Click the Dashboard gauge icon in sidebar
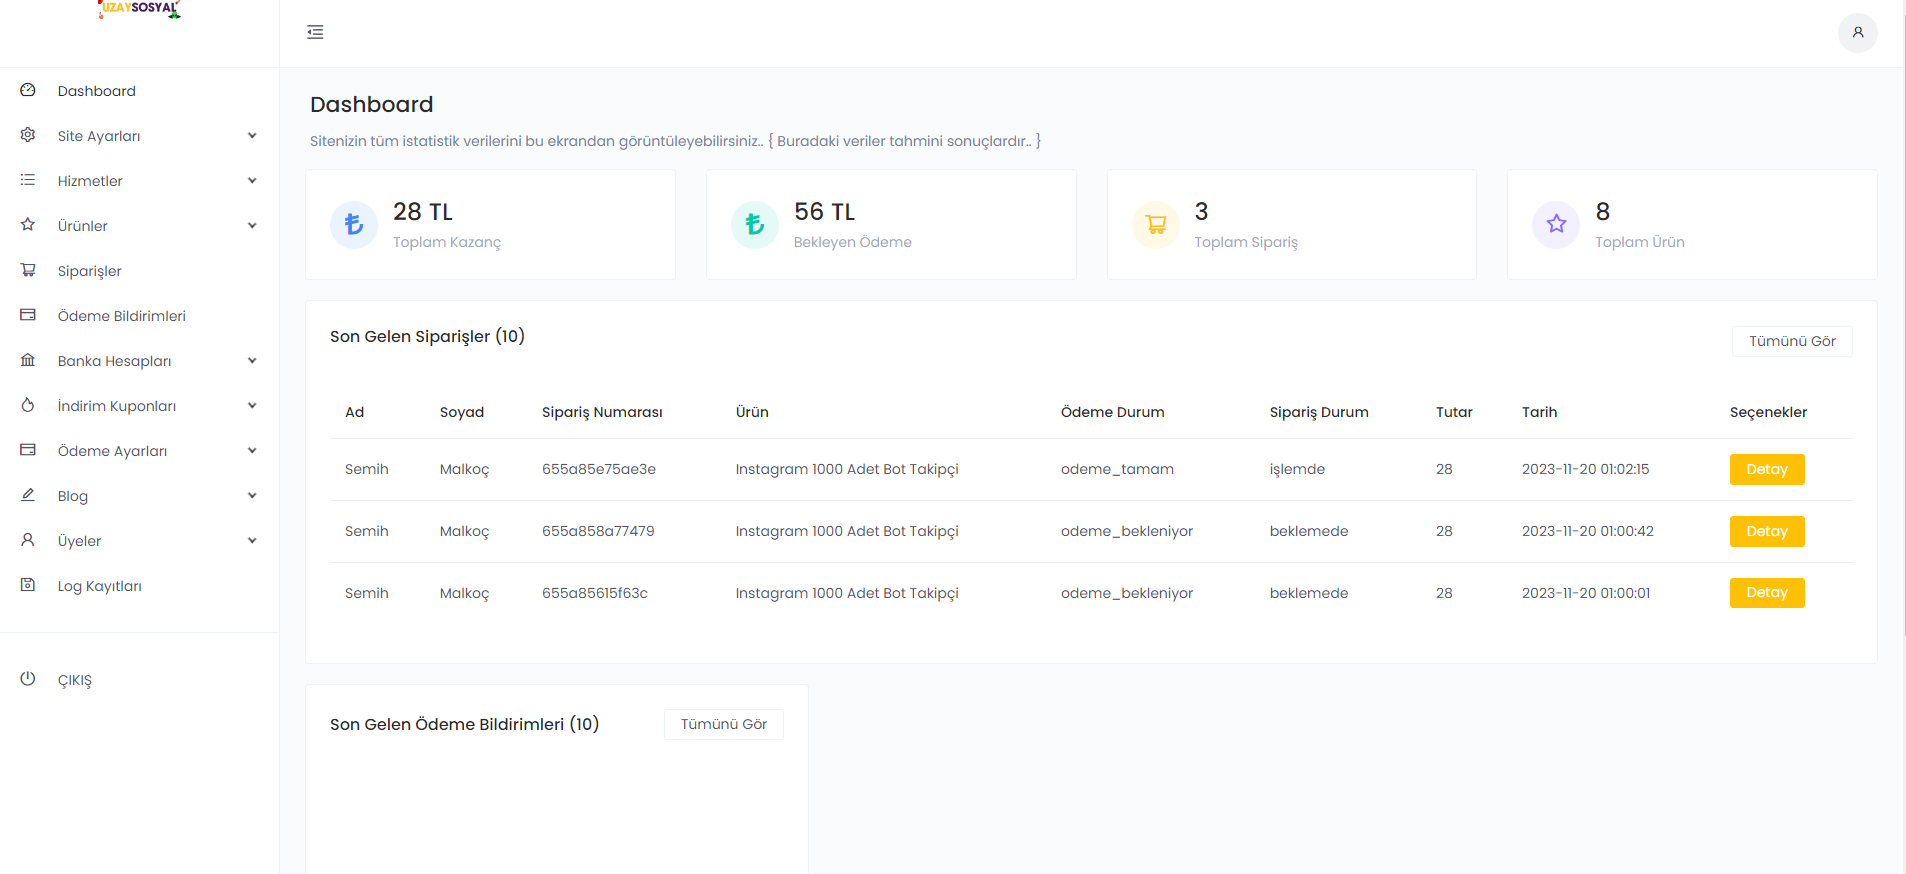Viewport: 1906px width, 874px height. pos(28,90)
